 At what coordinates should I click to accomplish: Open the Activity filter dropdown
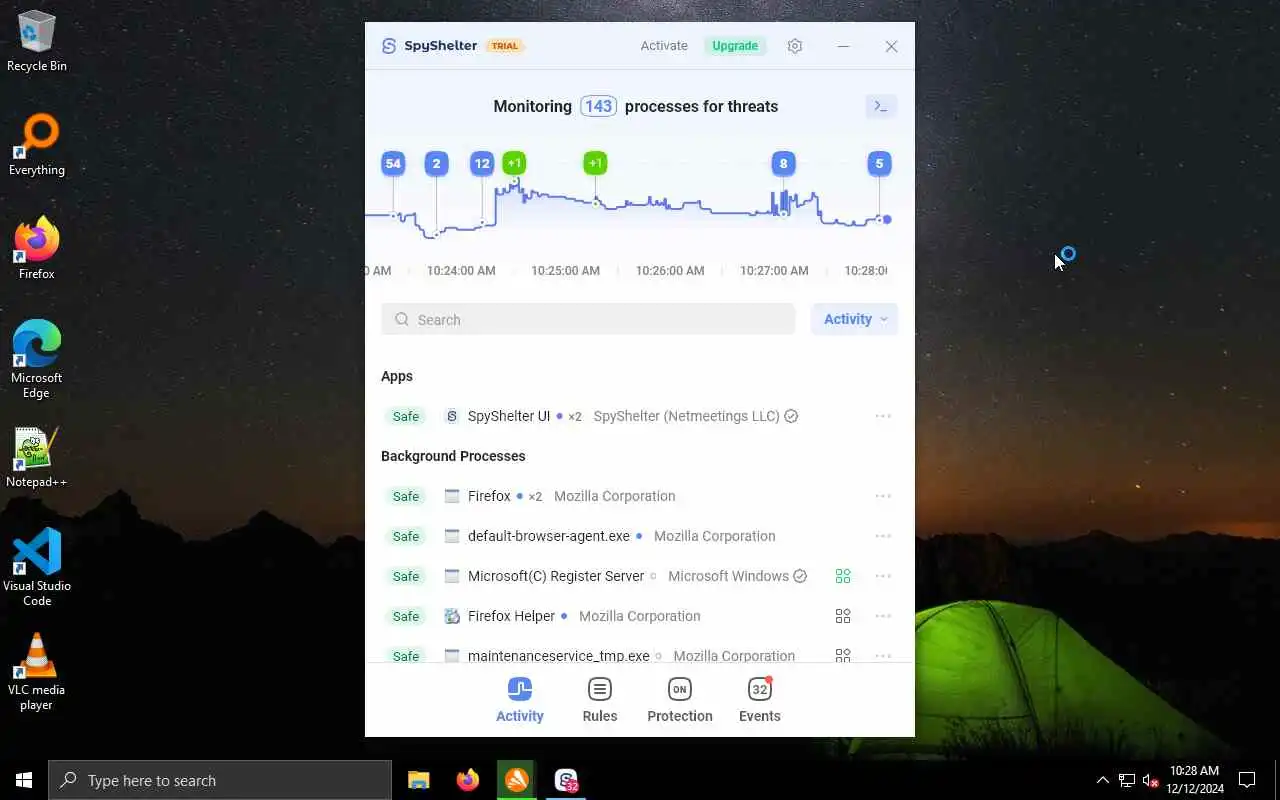click(x=855, y=319)
